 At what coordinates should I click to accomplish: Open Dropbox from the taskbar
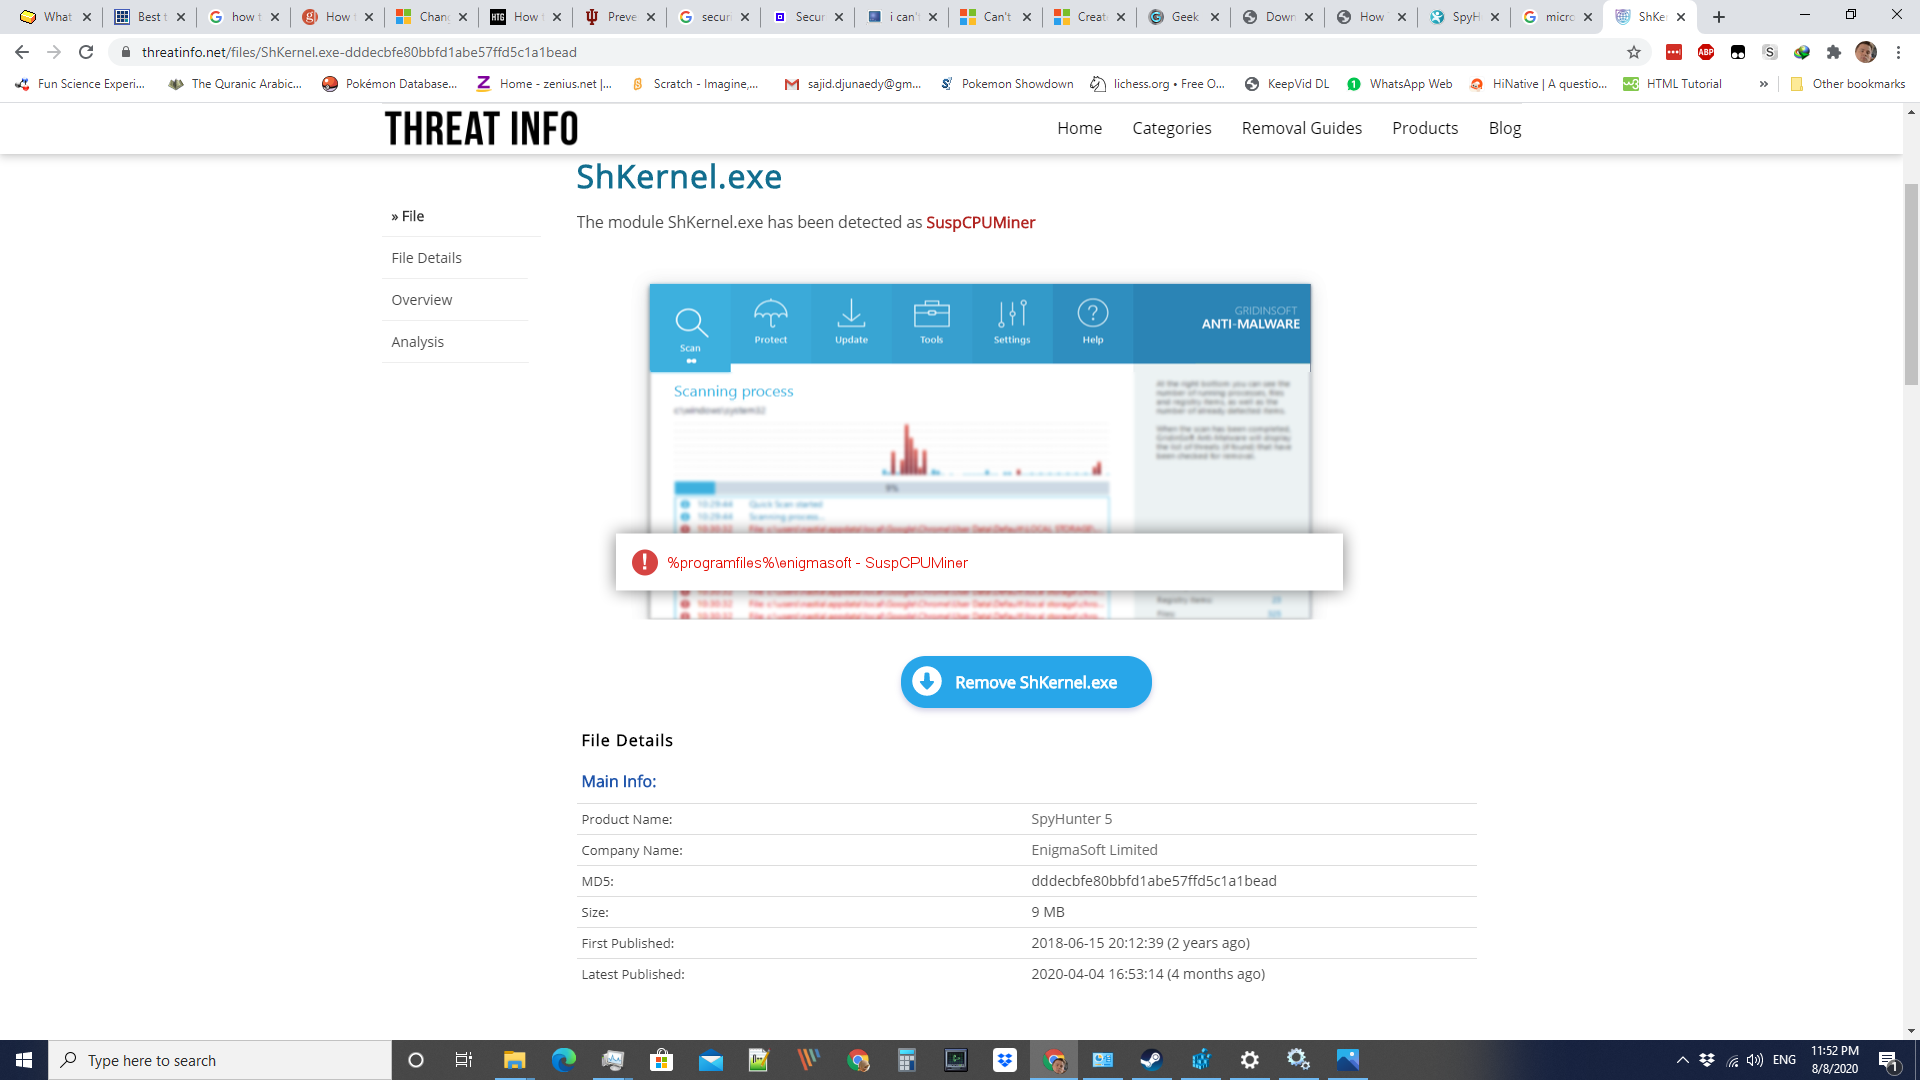[x=1004, y=1060]
